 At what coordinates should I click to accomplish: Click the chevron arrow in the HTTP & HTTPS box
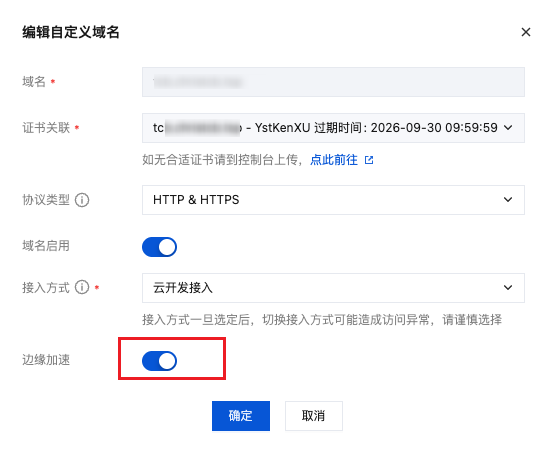508,200
